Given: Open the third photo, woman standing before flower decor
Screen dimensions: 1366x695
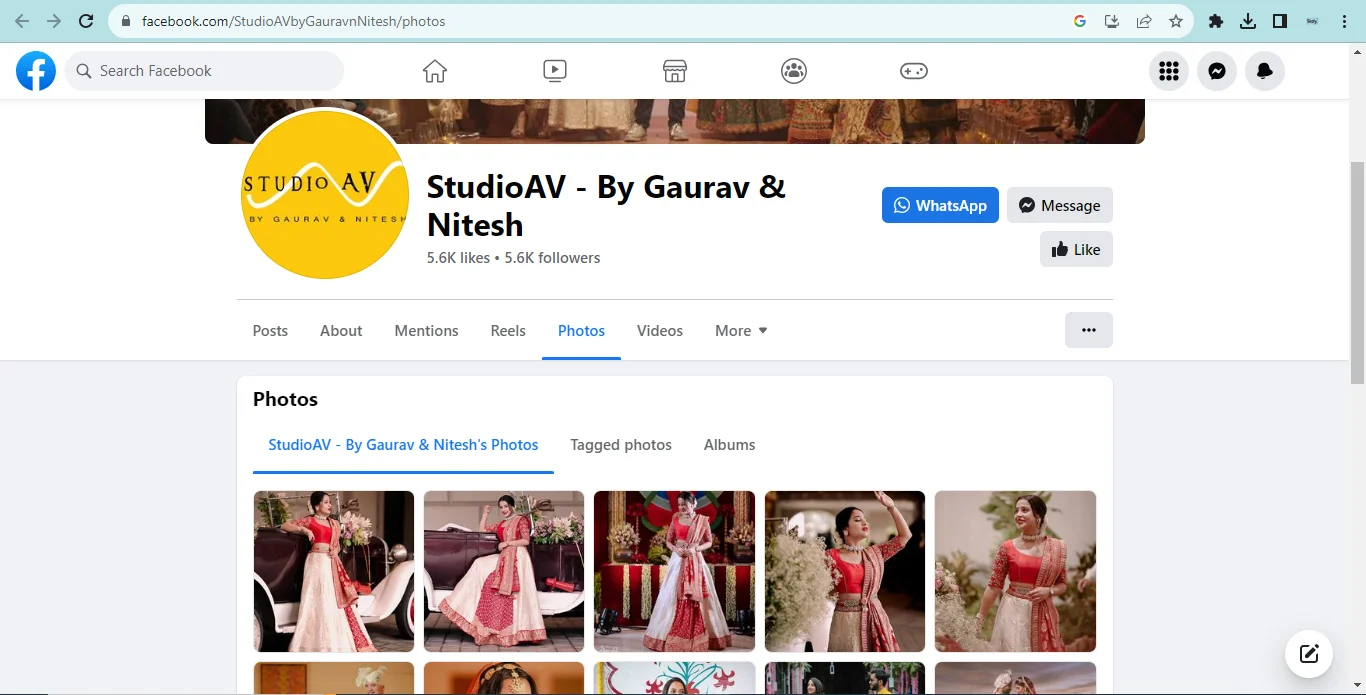Looking at the screenshot, I should point(674,571).
